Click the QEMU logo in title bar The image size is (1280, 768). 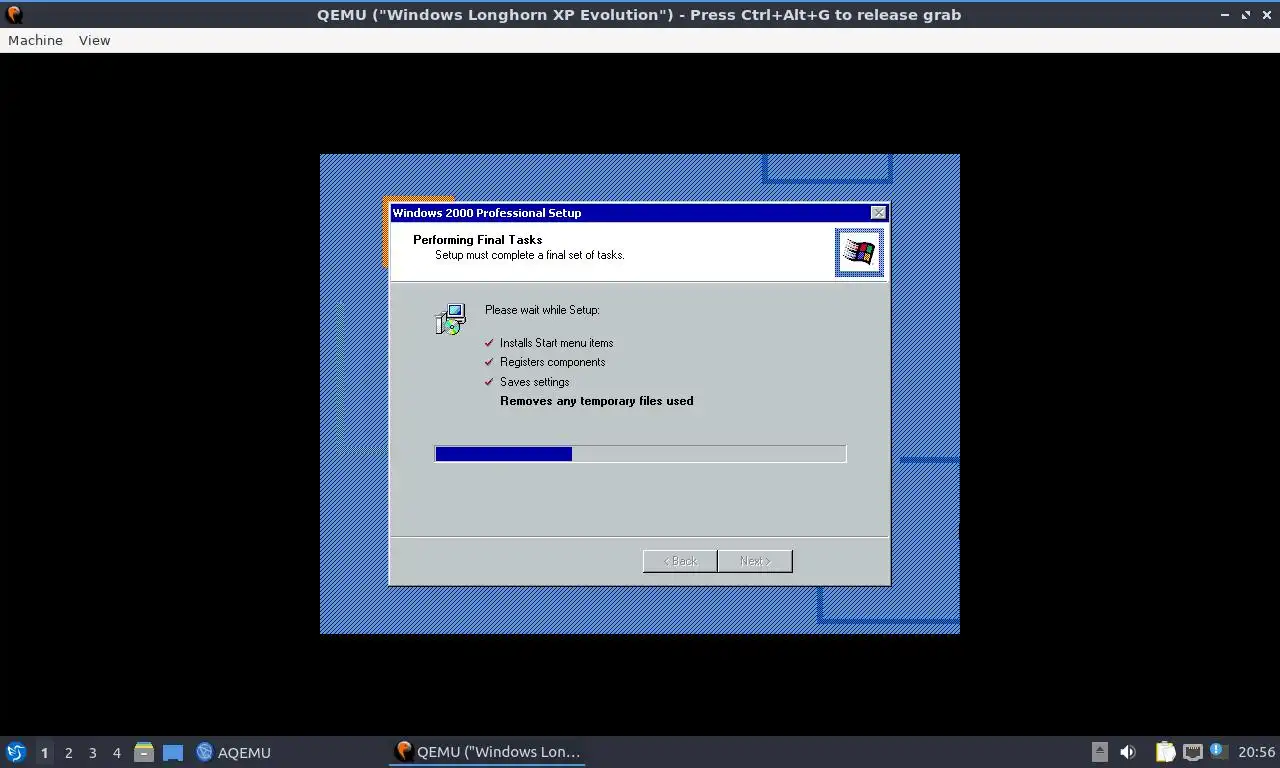[x=14, y=15]
